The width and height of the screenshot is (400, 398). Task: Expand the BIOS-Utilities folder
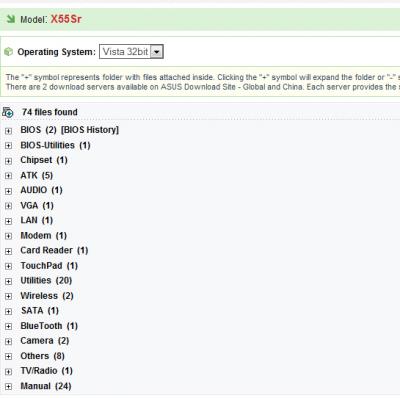pyautogui.click(x=8, y=146)
